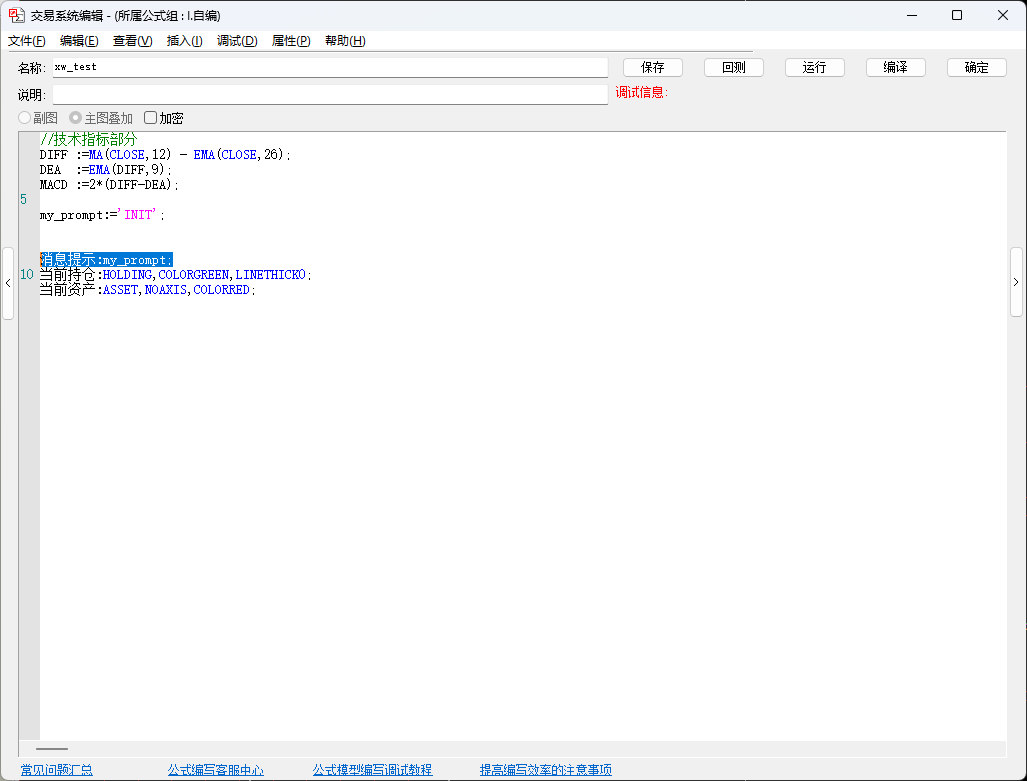Focus the 说明 description field
Image resolution: width=1027 pixels, height=781 pixels.
point(330,95)
